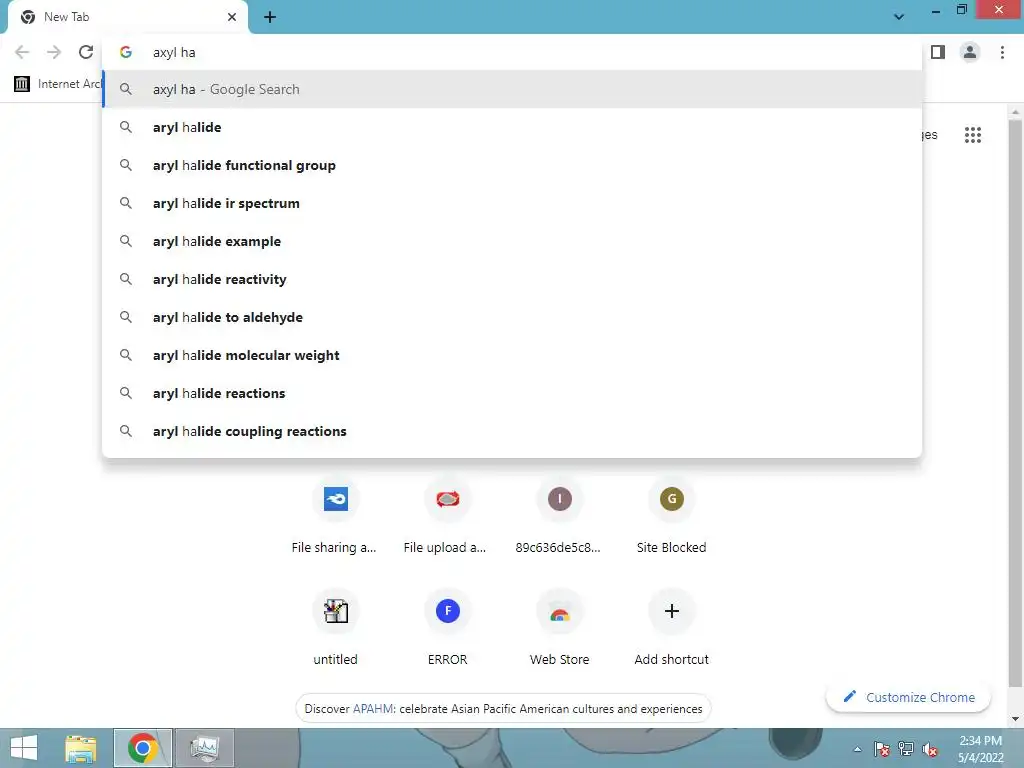Open the Web Store shortcut

[559, 627]
